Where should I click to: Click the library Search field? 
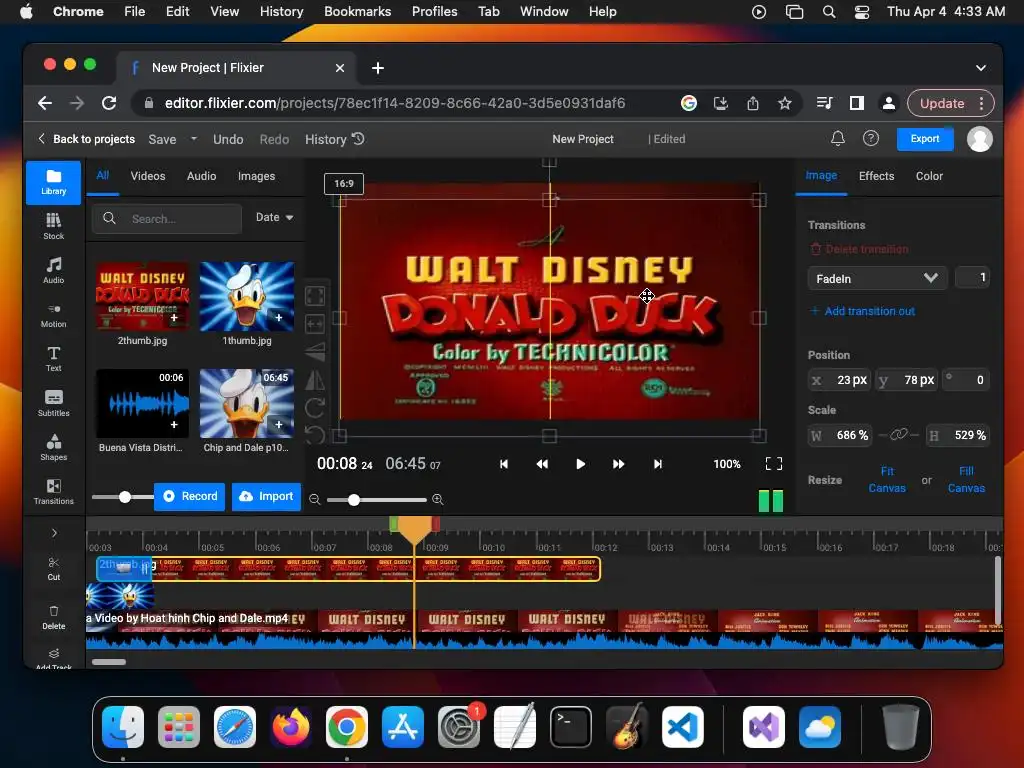(167, 218)
